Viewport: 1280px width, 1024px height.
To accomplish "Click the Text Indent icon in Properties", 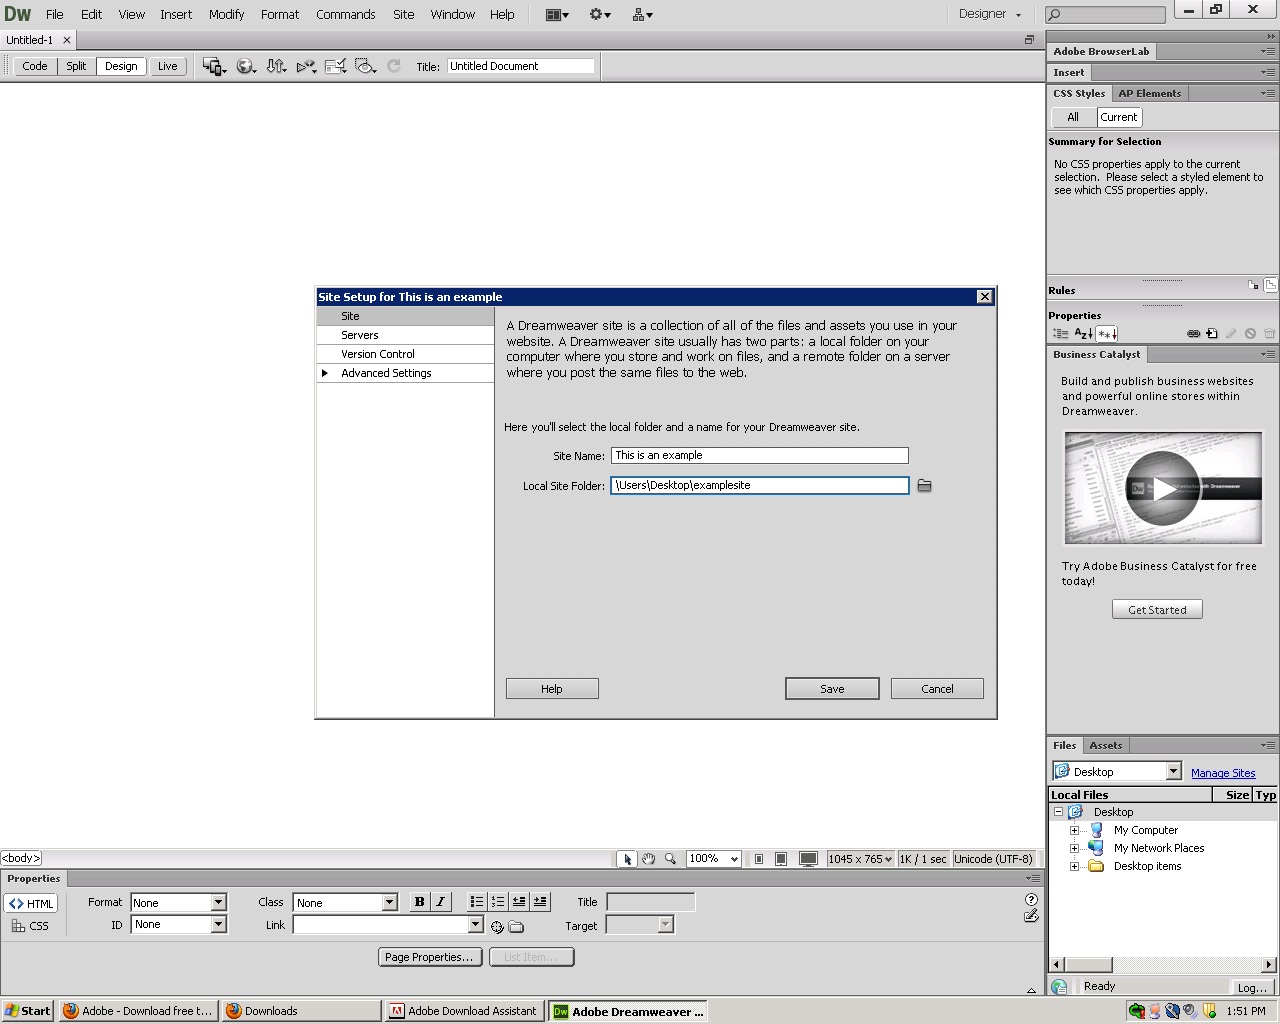I will point(540,902).
